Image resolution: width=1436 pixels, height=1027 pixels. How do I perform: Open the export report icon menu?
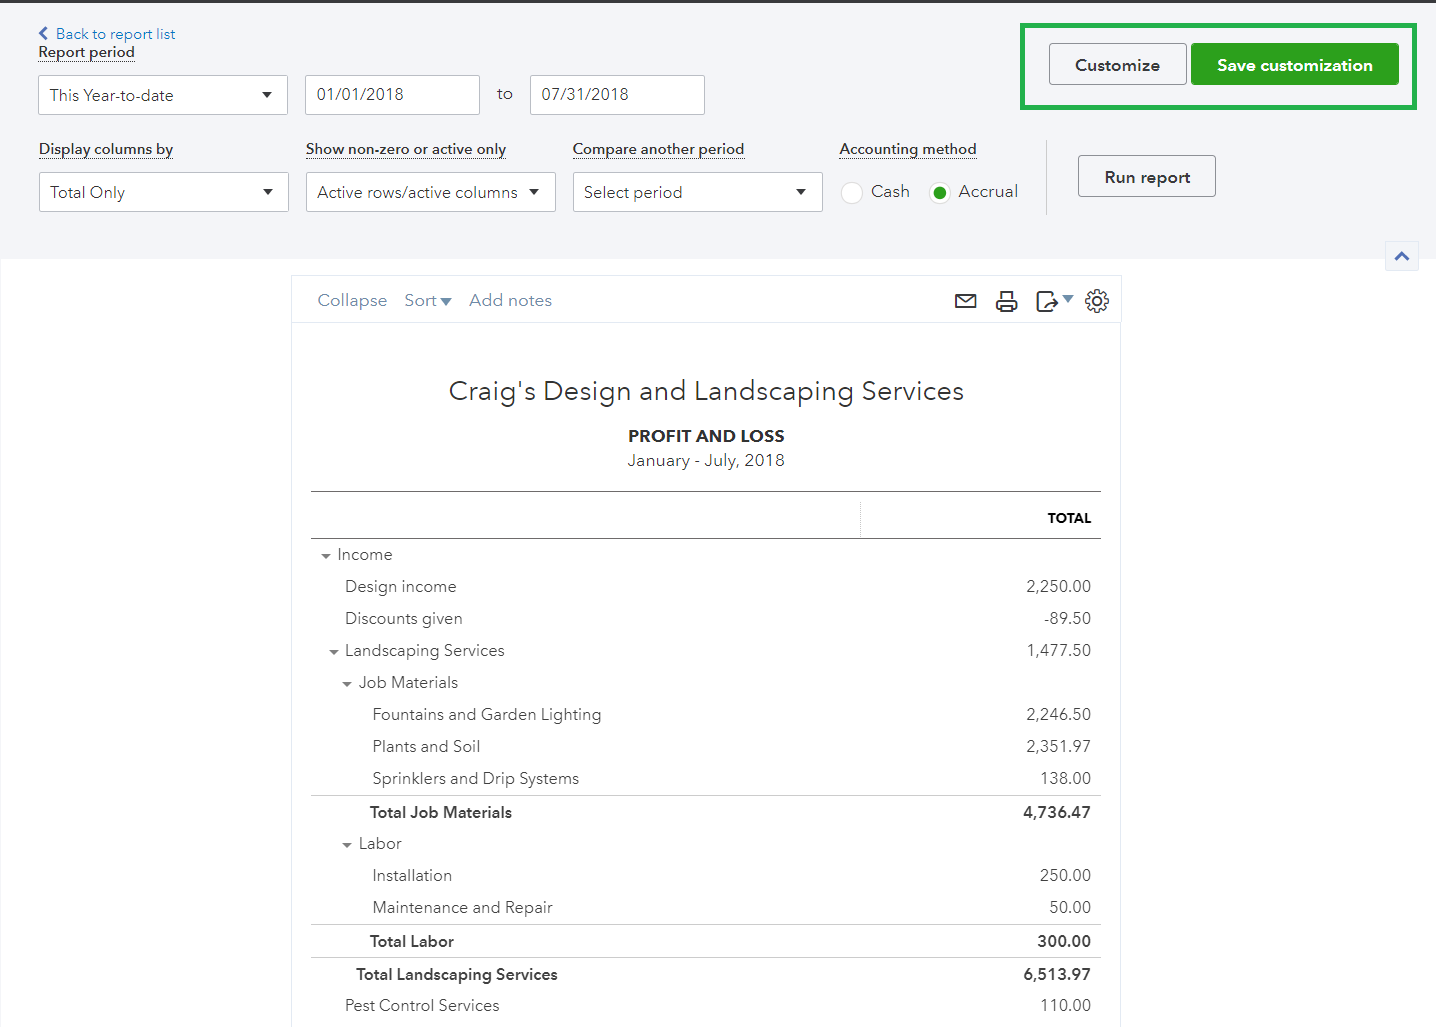1053,301
